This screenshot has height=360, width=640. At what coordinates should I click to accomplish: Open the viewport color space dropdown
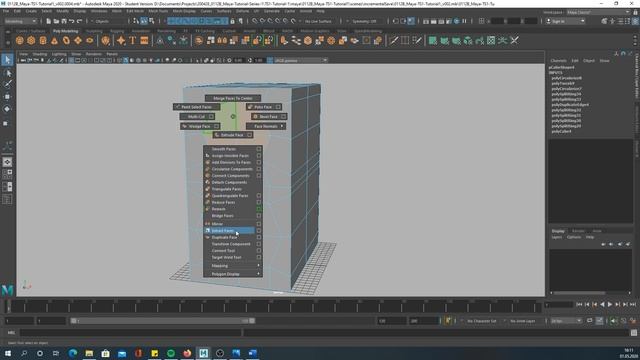[x=301, y=60]
